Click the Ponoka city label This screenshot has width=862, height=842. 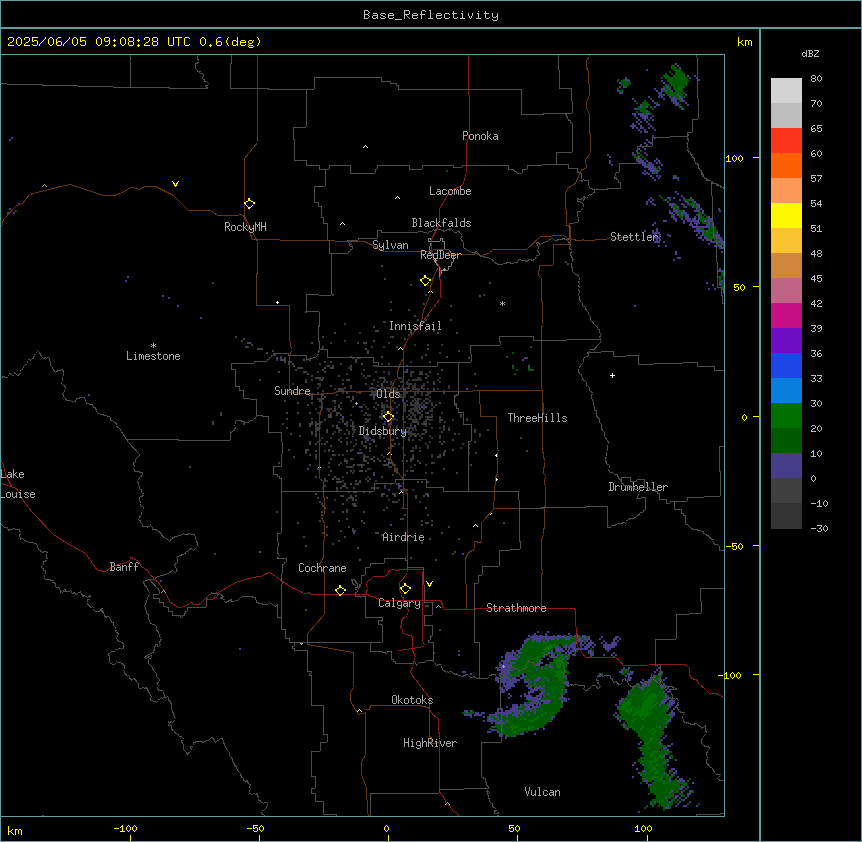[480, 136]
